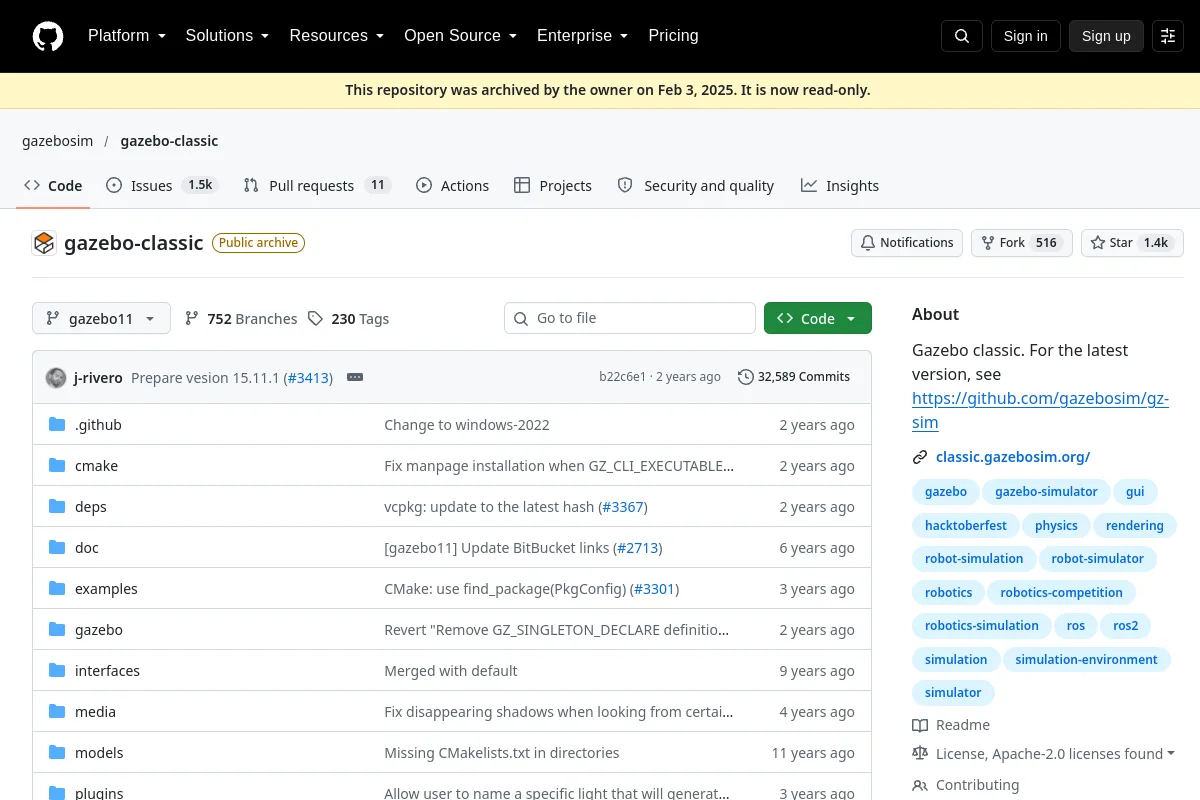Viewport: 1200px width, 800px height.
Task: Click the link icon beside classic.gazebosim.org
Action: pyautogui.click(x=920, y=457)
